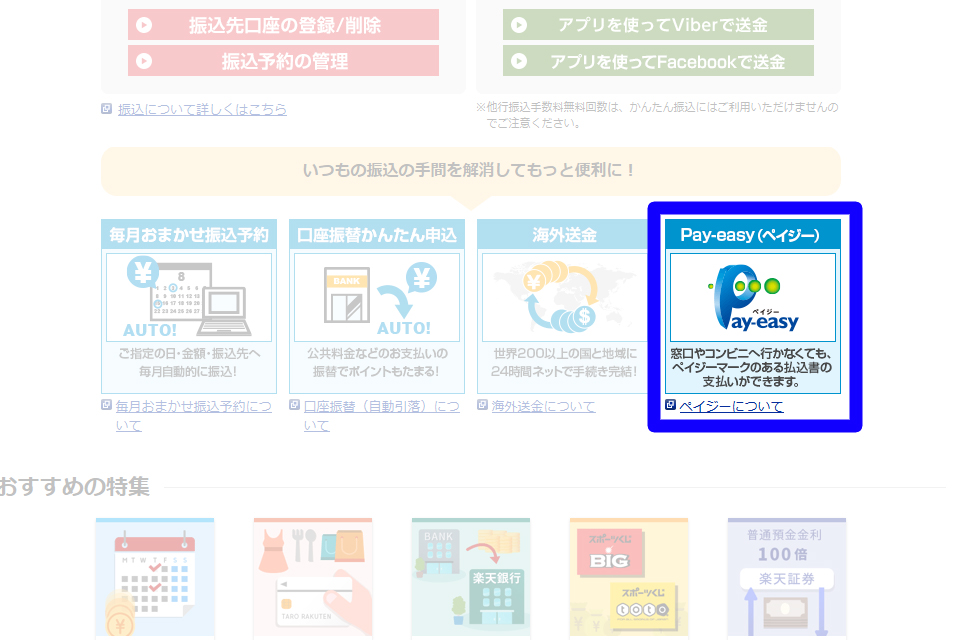Open the 普通預金金利100倍 楽天証券 thumbnail
Image resolution: width=960 pixels, height=640 pixels.
[x=787, y=579]
